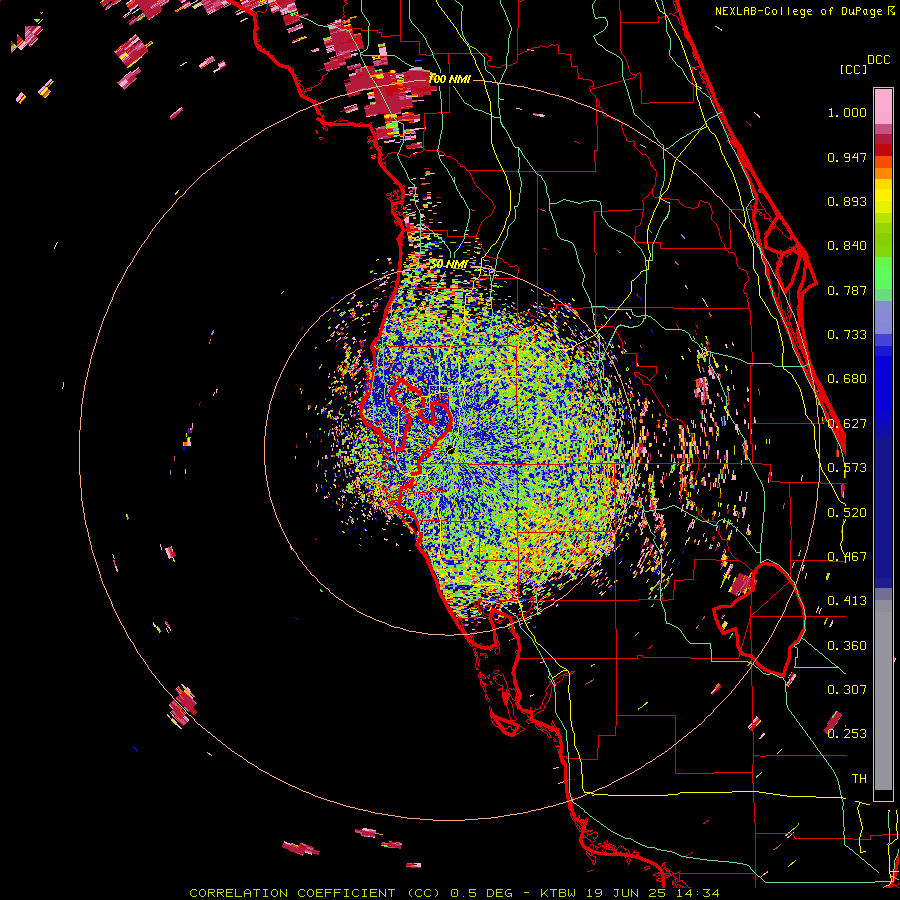Click the Correlation Coefficient title caption
The width and height of the screenshot is (900, 900).
coord(454,893)
